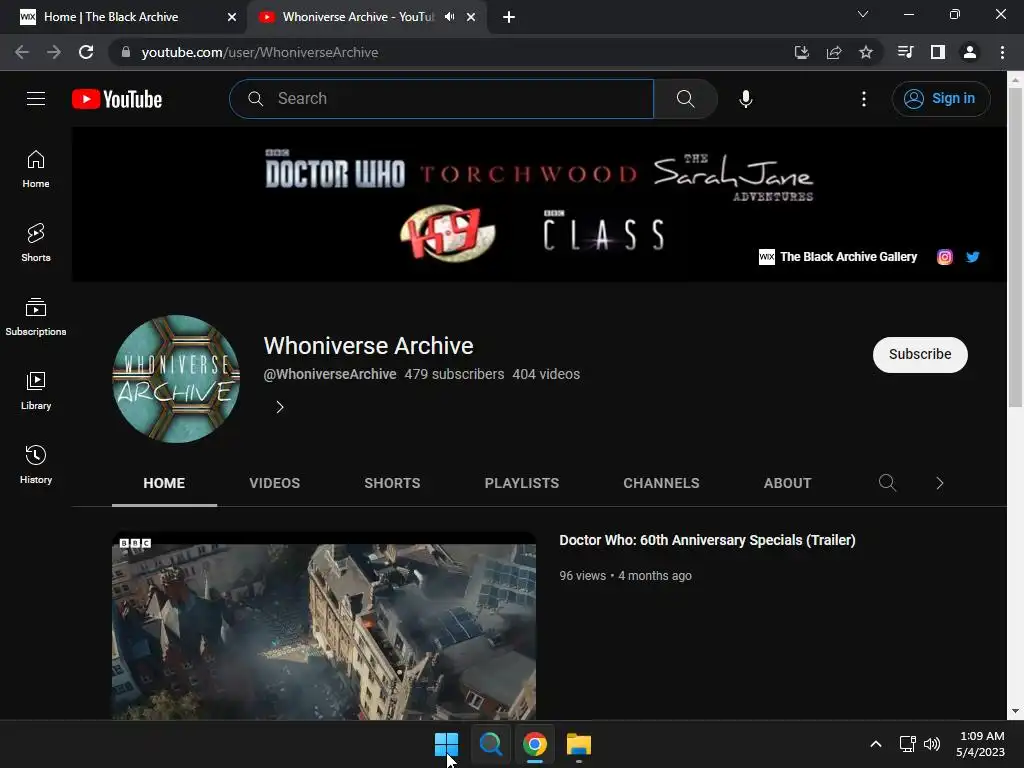The width and height of the screenshot is (1024, 768).
Task: Activate voice search microphone
Action: (746, 99)
